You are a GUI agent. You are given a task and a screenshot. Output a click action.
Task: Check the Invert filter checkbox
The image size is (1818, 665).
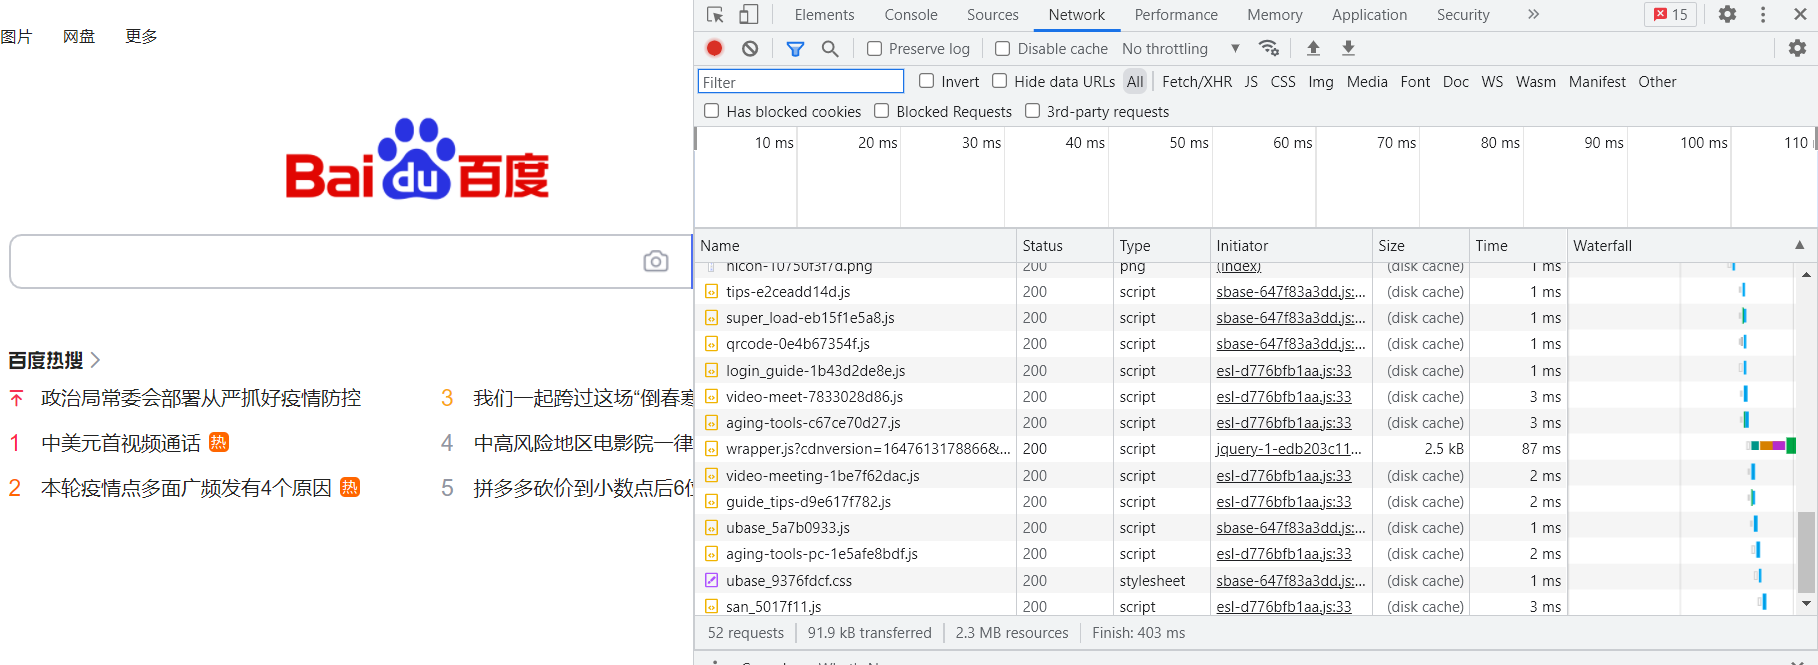pos(926,81)
